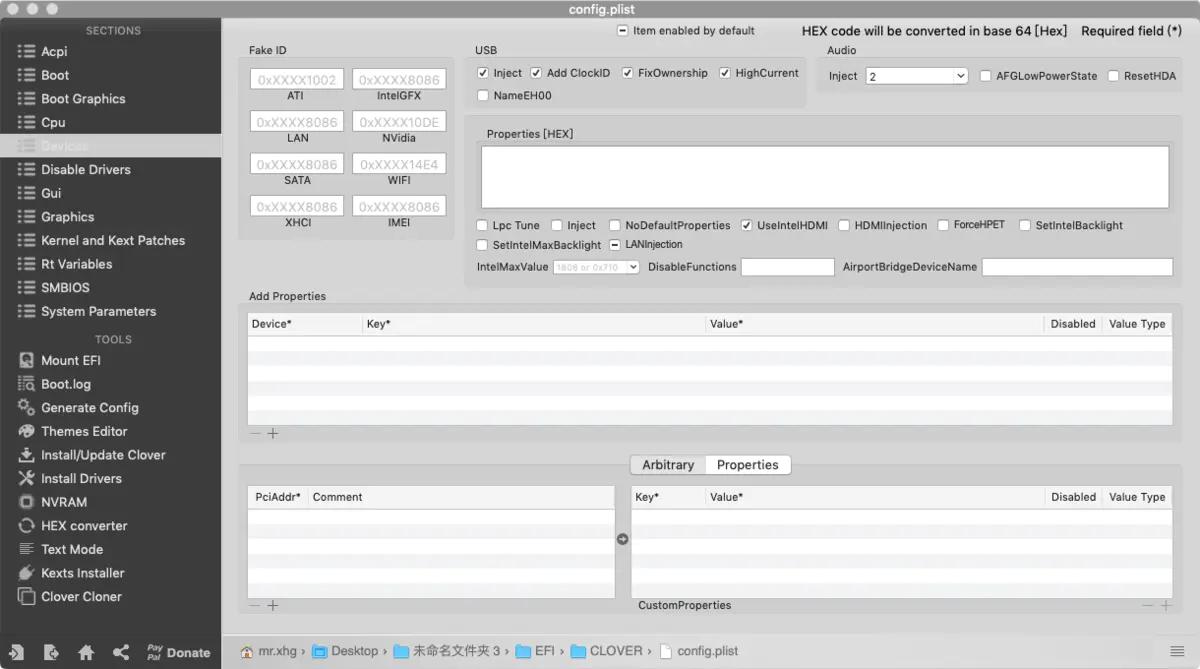Viewport: 1200px width, 669px height.
Task: Switch to the Arbitrary tab
Action: coord(666,464)
